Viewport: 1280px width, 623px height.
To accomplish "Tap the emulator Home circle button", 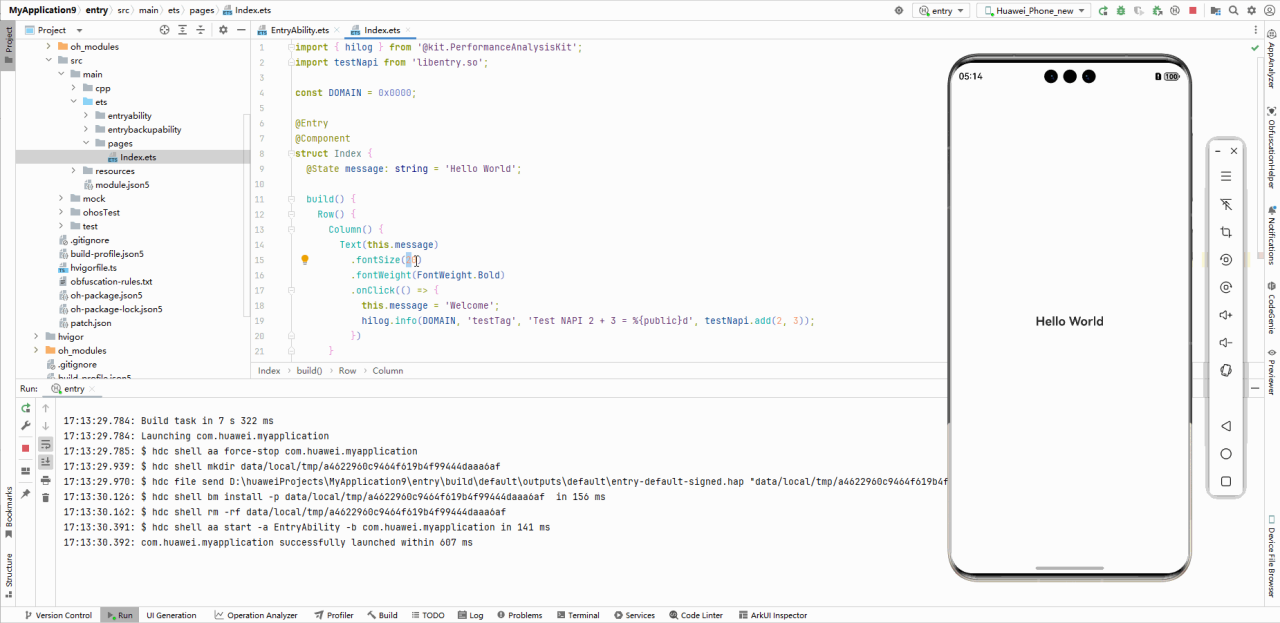I will tap(1225, 454).
